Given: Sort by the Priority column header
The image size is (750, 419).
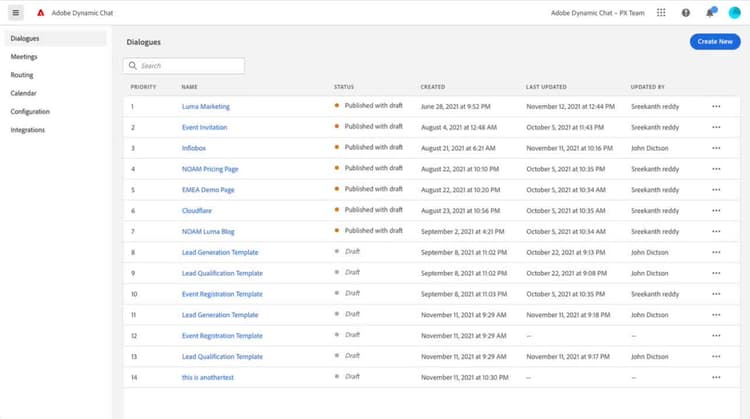Looking at the screenshot, I should 143,87.
